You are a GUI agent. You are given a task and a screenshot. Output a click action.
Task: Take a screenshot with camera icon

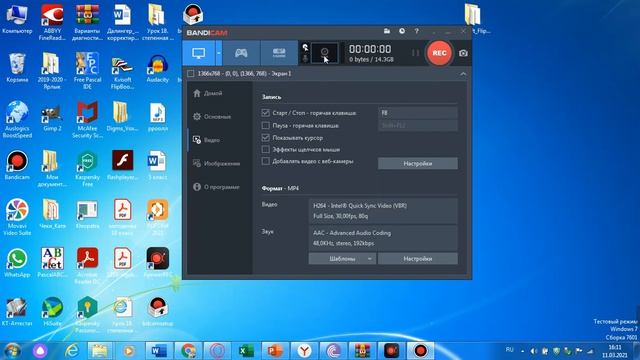point(463,53)
